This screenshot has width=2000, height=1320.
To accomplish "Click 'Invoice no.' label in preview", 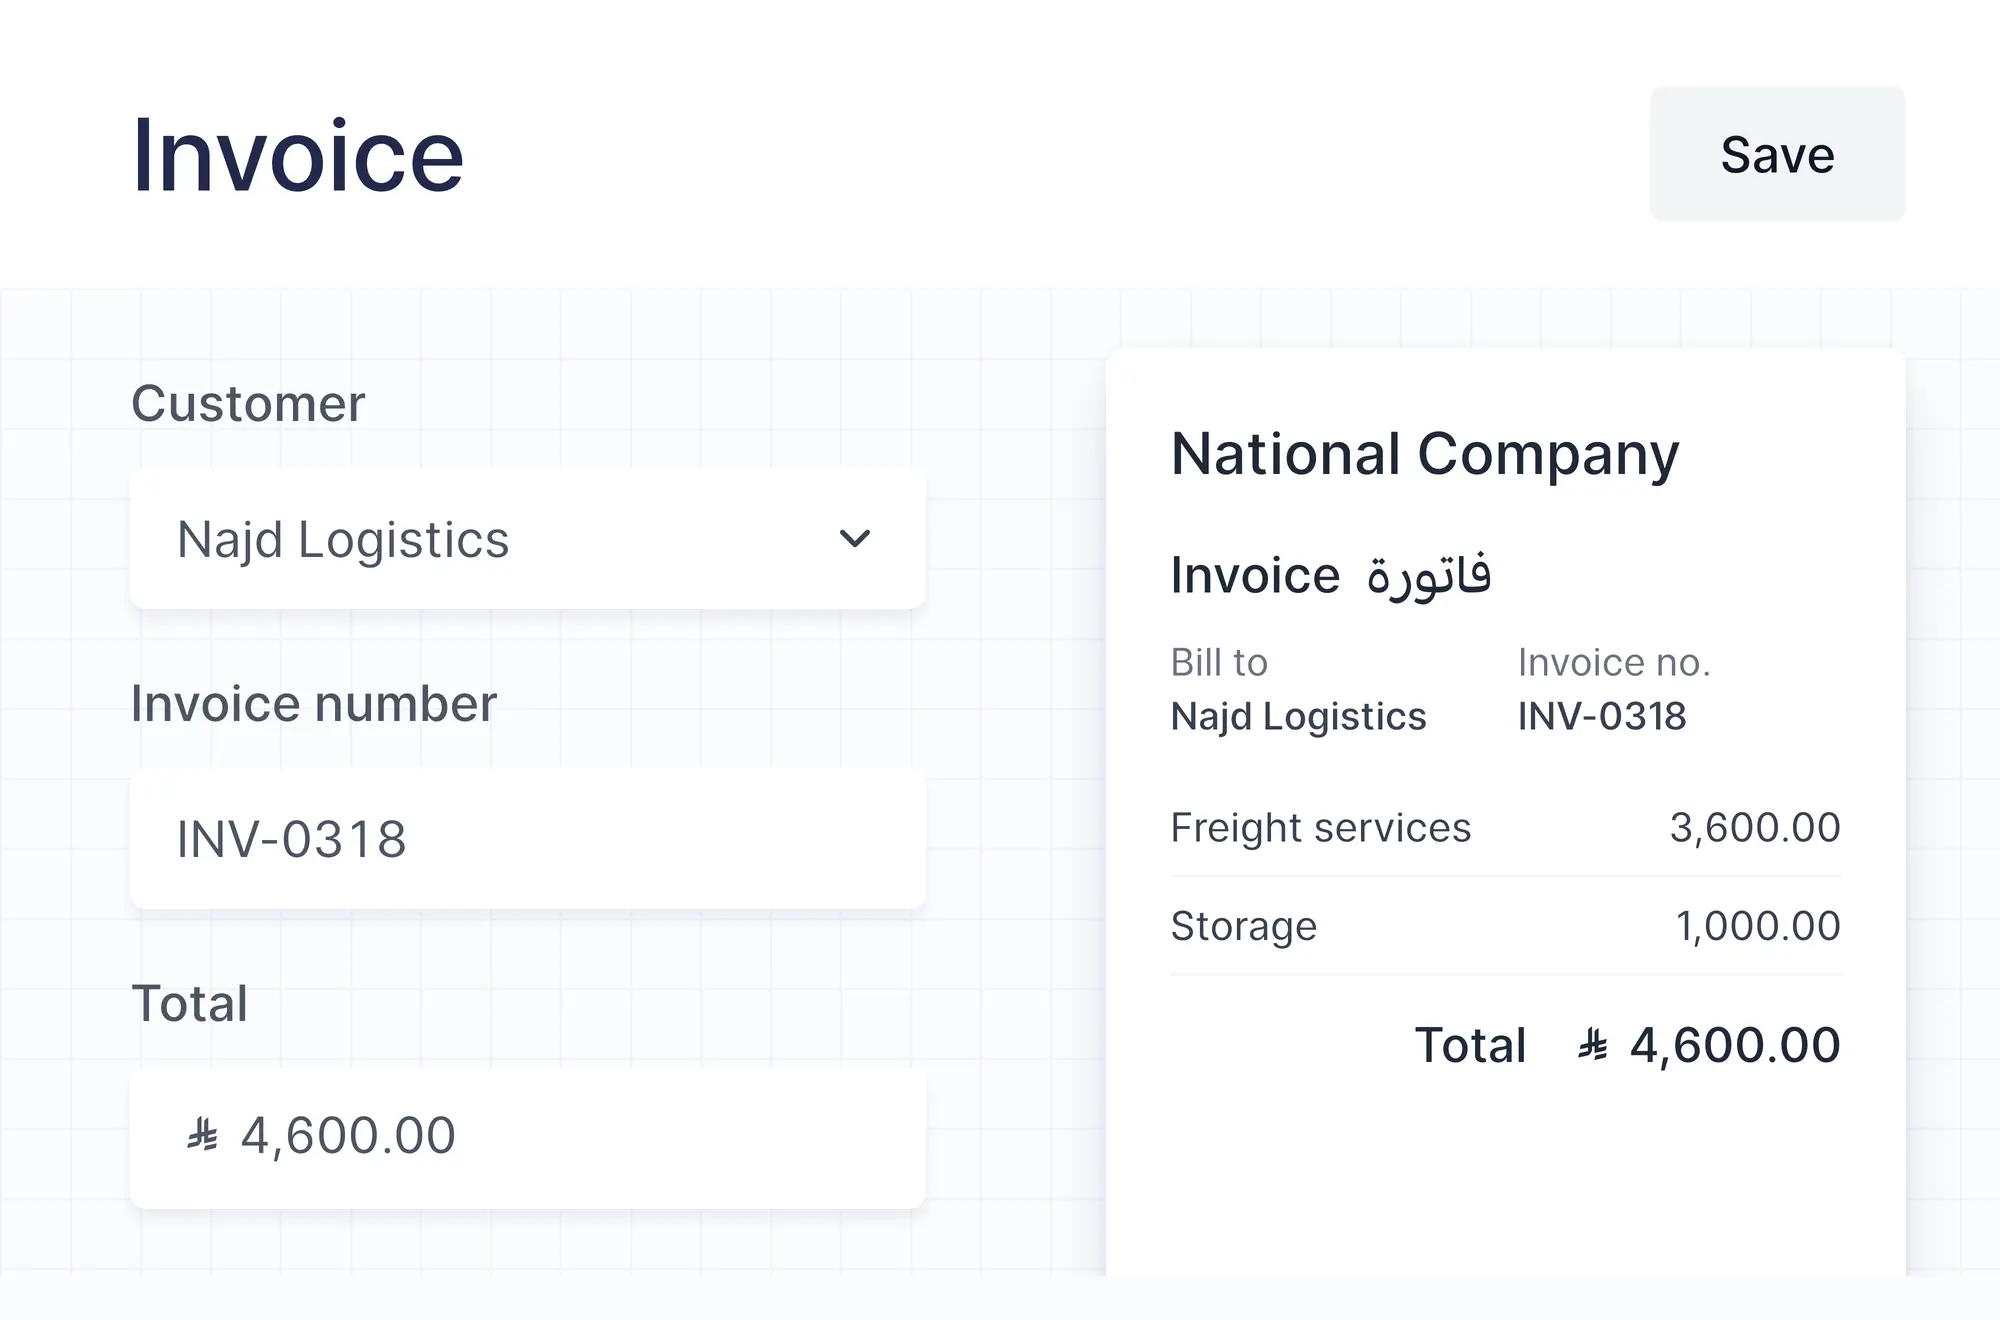I will tap(1614, 663).
